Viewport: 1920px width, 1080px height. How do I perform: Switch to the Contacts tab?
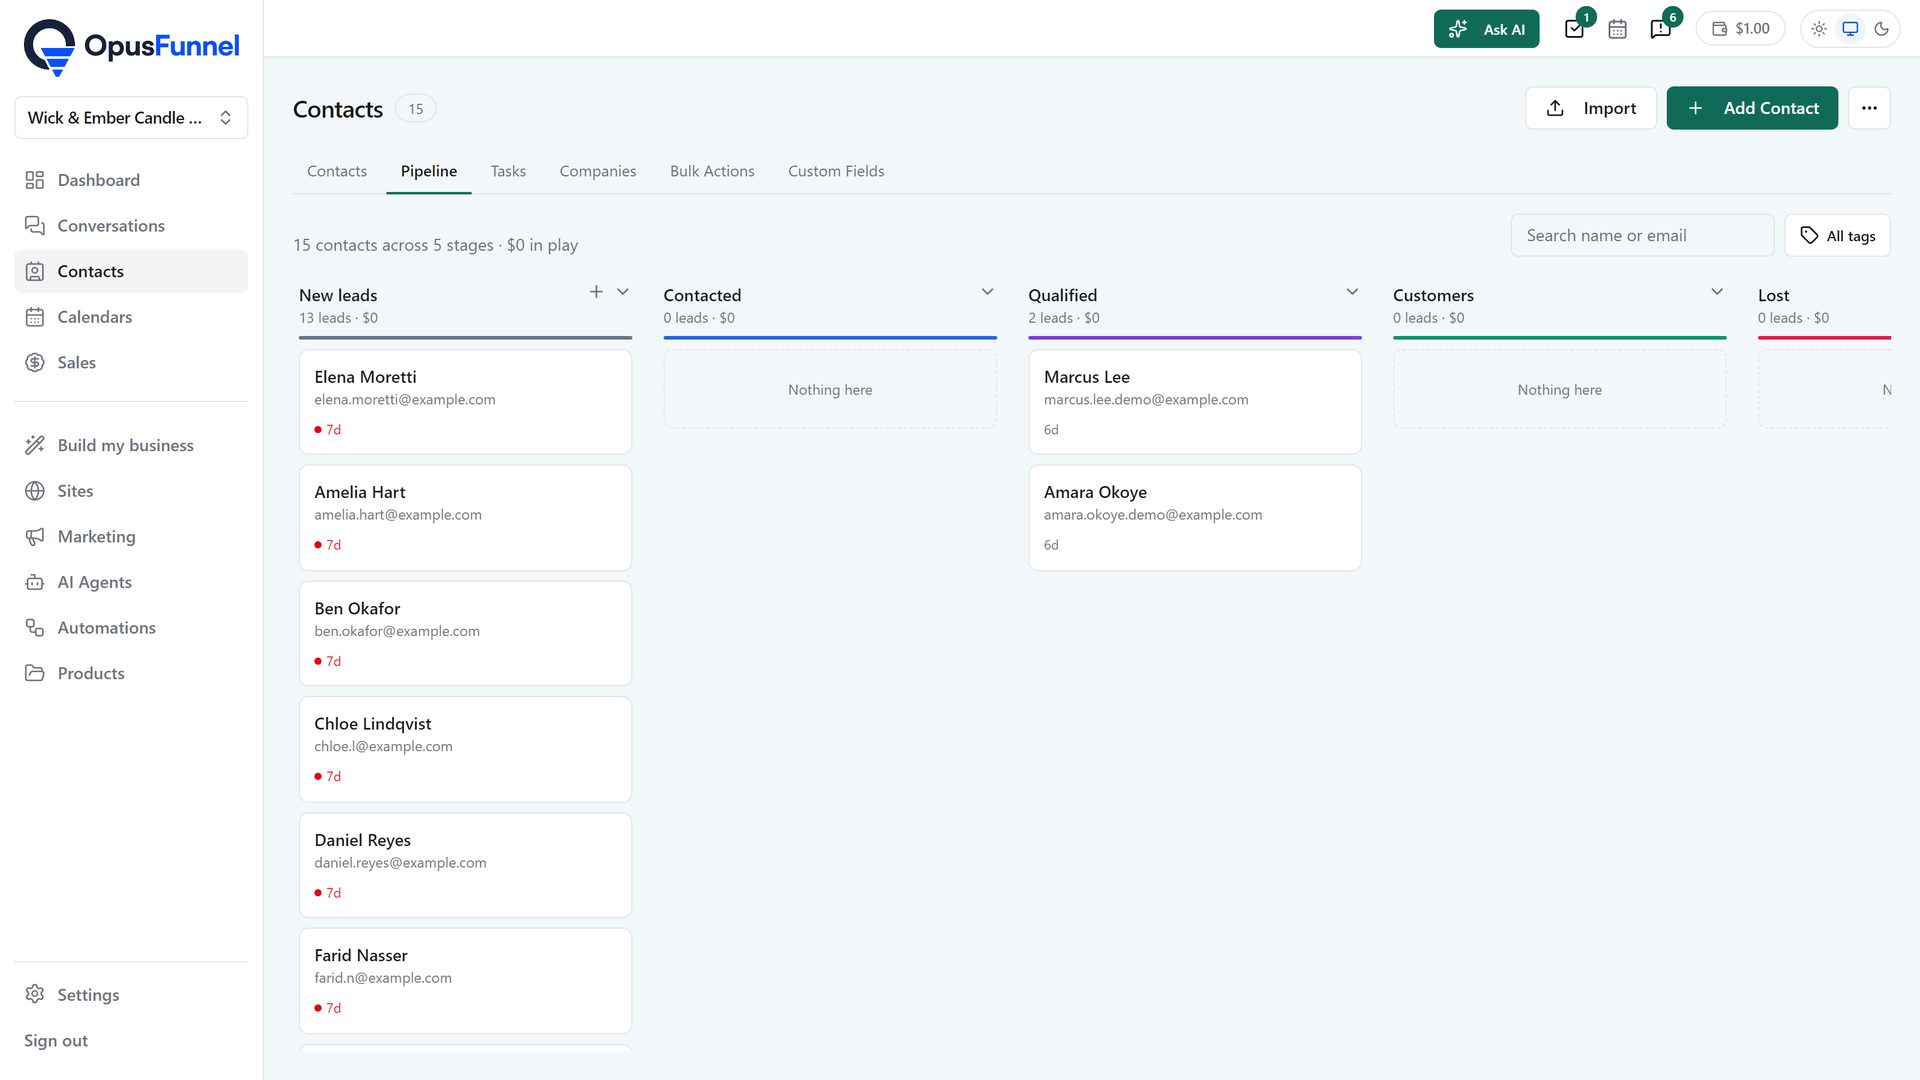(337, 171)
